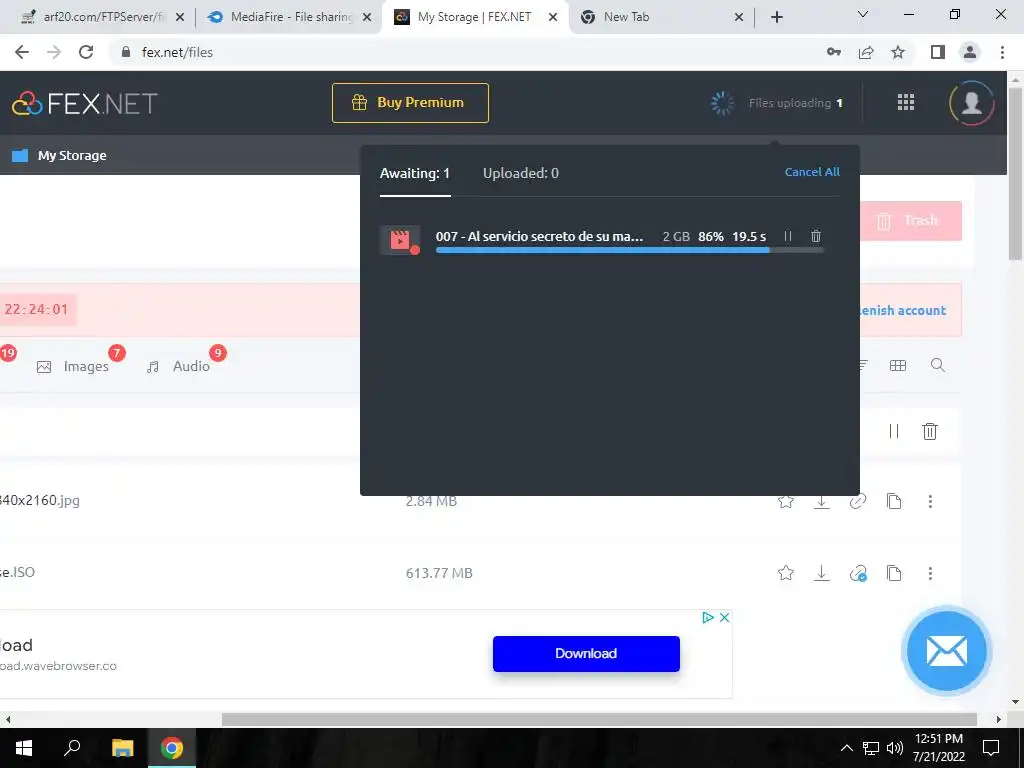This screenshot has height=768, width=1024.
Task: Open a new browser tab
Action: tap(776, 17)
